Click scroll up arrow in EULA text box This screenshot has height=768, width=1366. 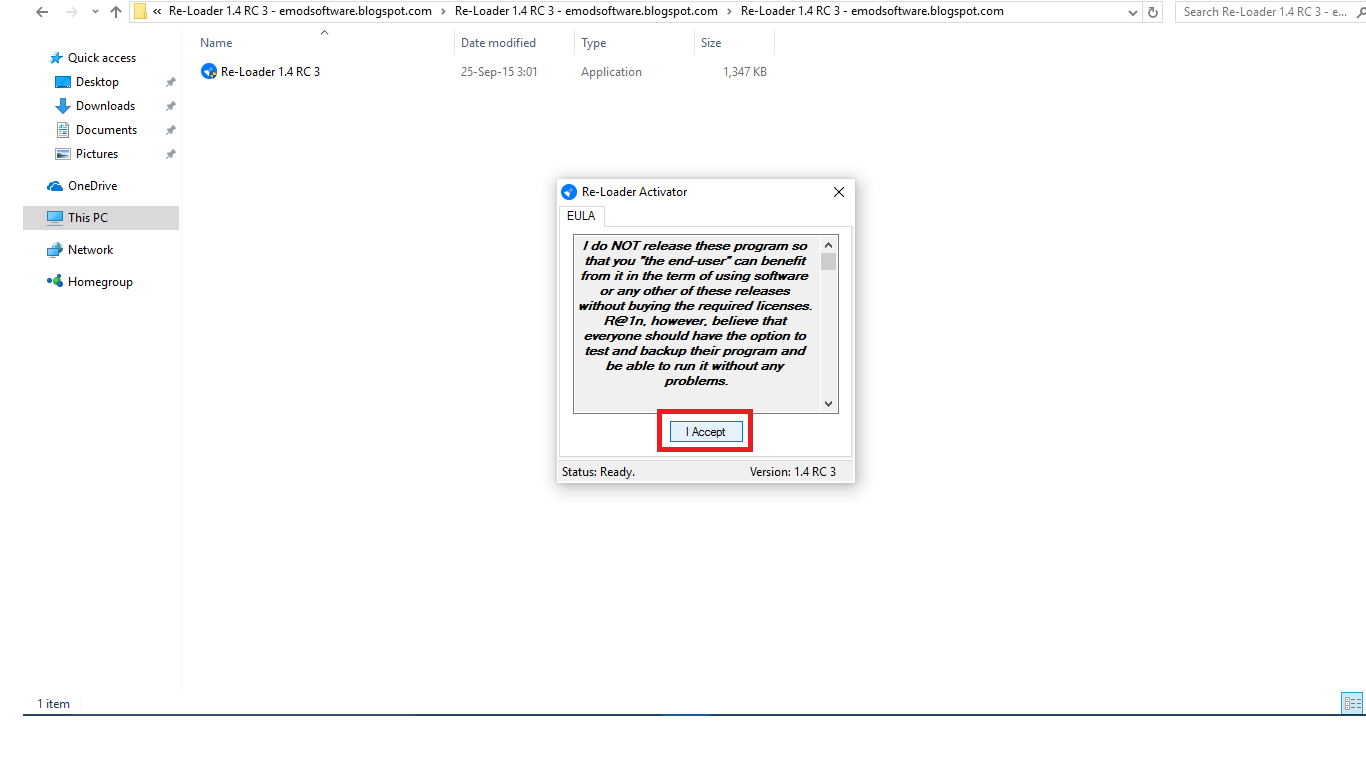click(x=828, y=245)
